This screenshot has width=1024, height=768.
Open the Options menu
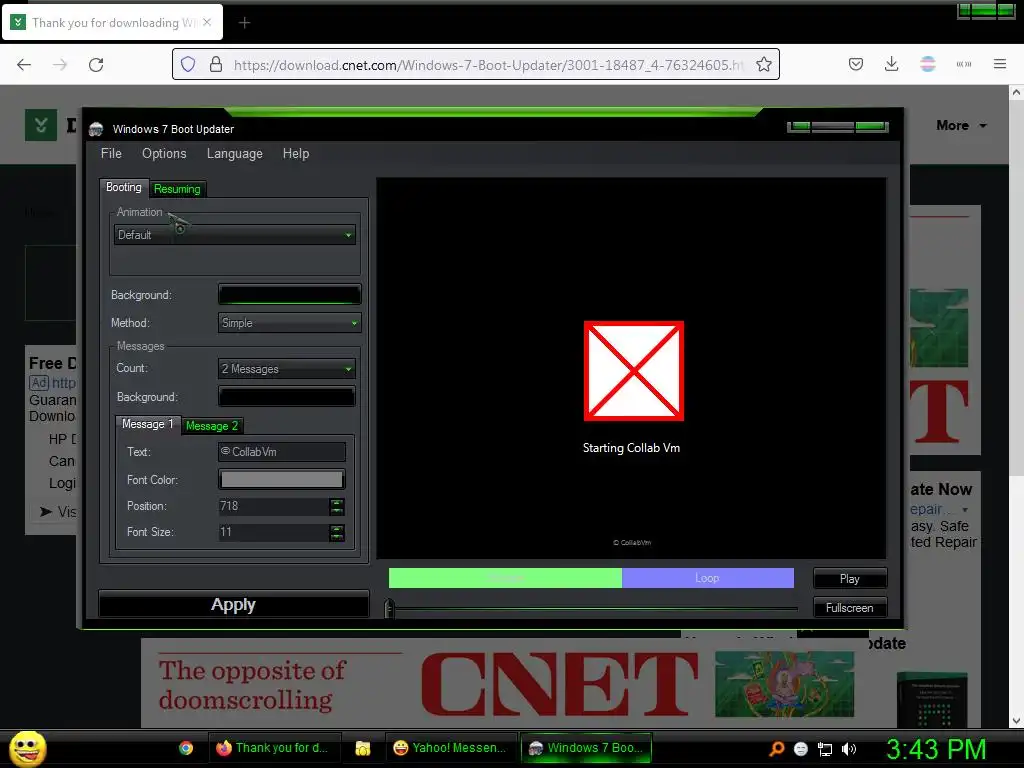(164, 153)
